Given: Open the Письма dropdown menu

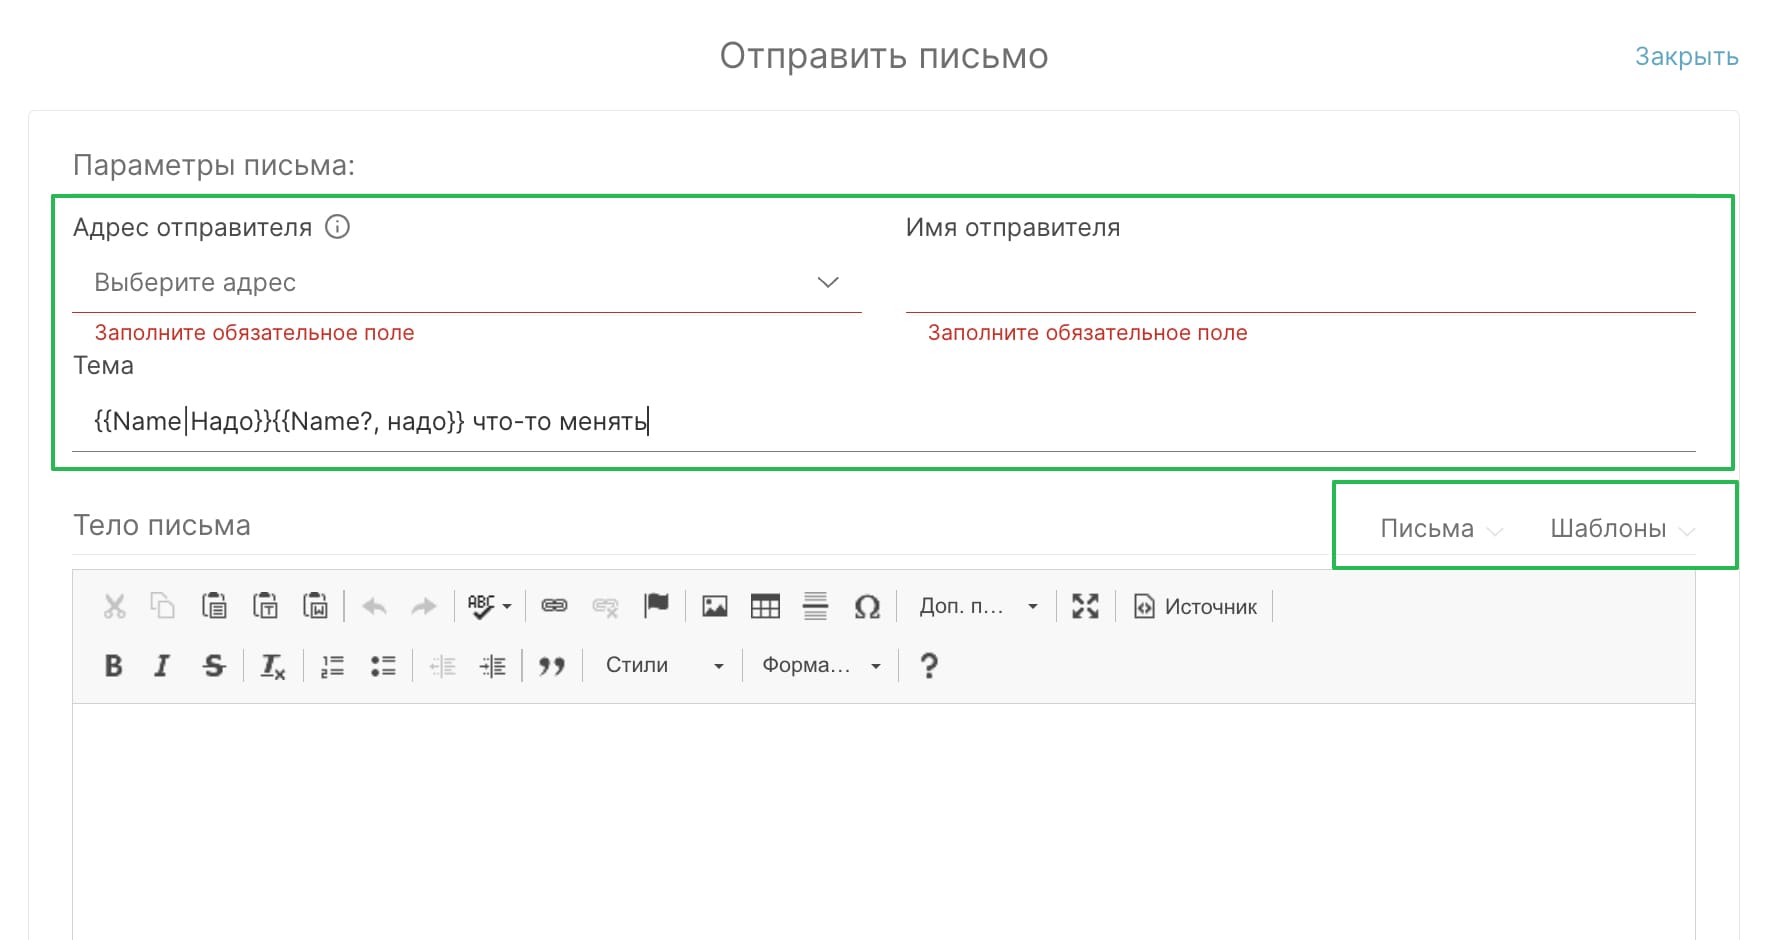Looking at the screenshot, I should click(1440, 528).
